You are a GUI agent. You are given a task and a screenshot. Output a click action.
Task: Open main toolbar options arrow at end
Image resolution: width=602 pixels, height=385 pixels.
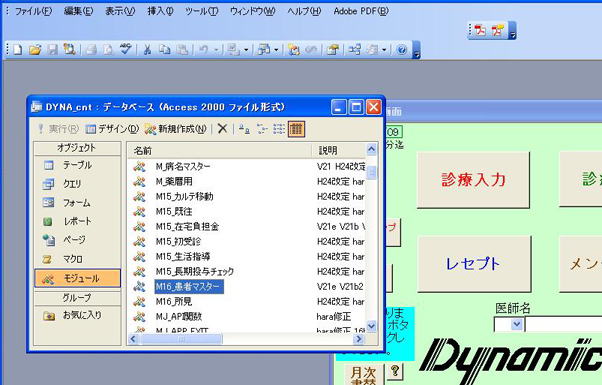pos(416,50)
